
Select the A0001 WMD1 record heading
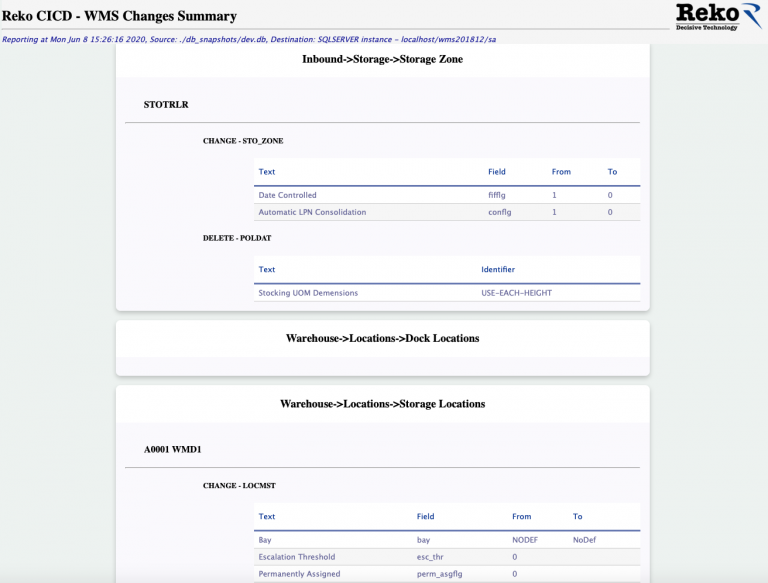(174, 450)
